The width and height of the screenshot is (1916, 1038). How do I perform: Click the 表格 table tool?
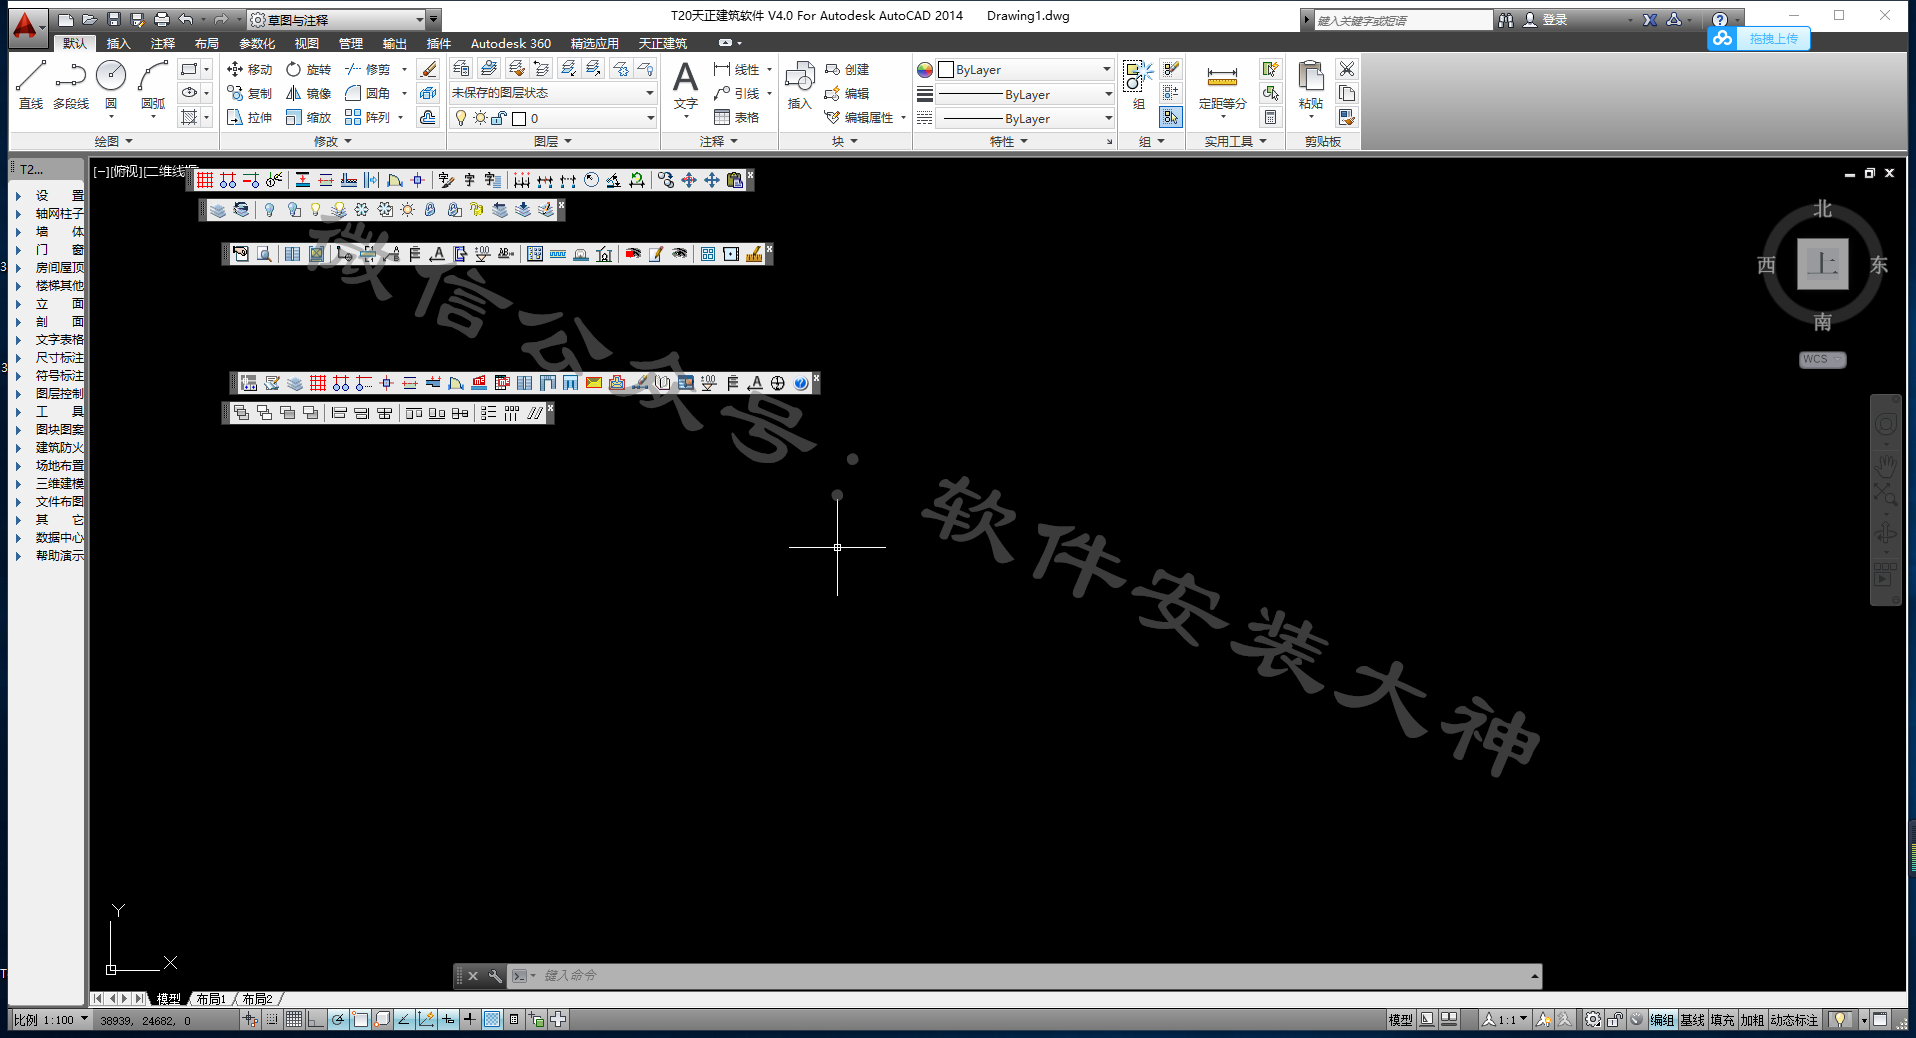pyautogui.click(x=737, y=117)
